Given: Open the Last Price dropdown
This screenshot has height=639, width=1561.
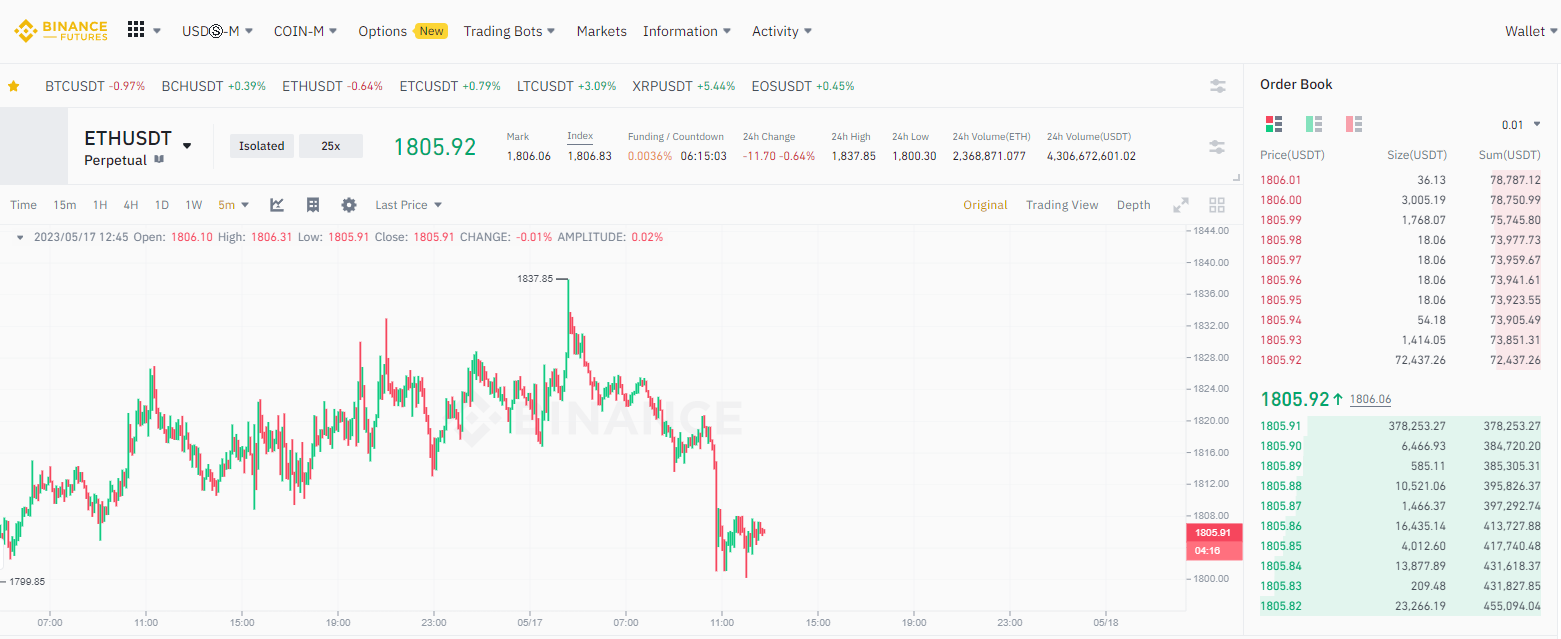Looking at the screenshot, I should (409, 205).
